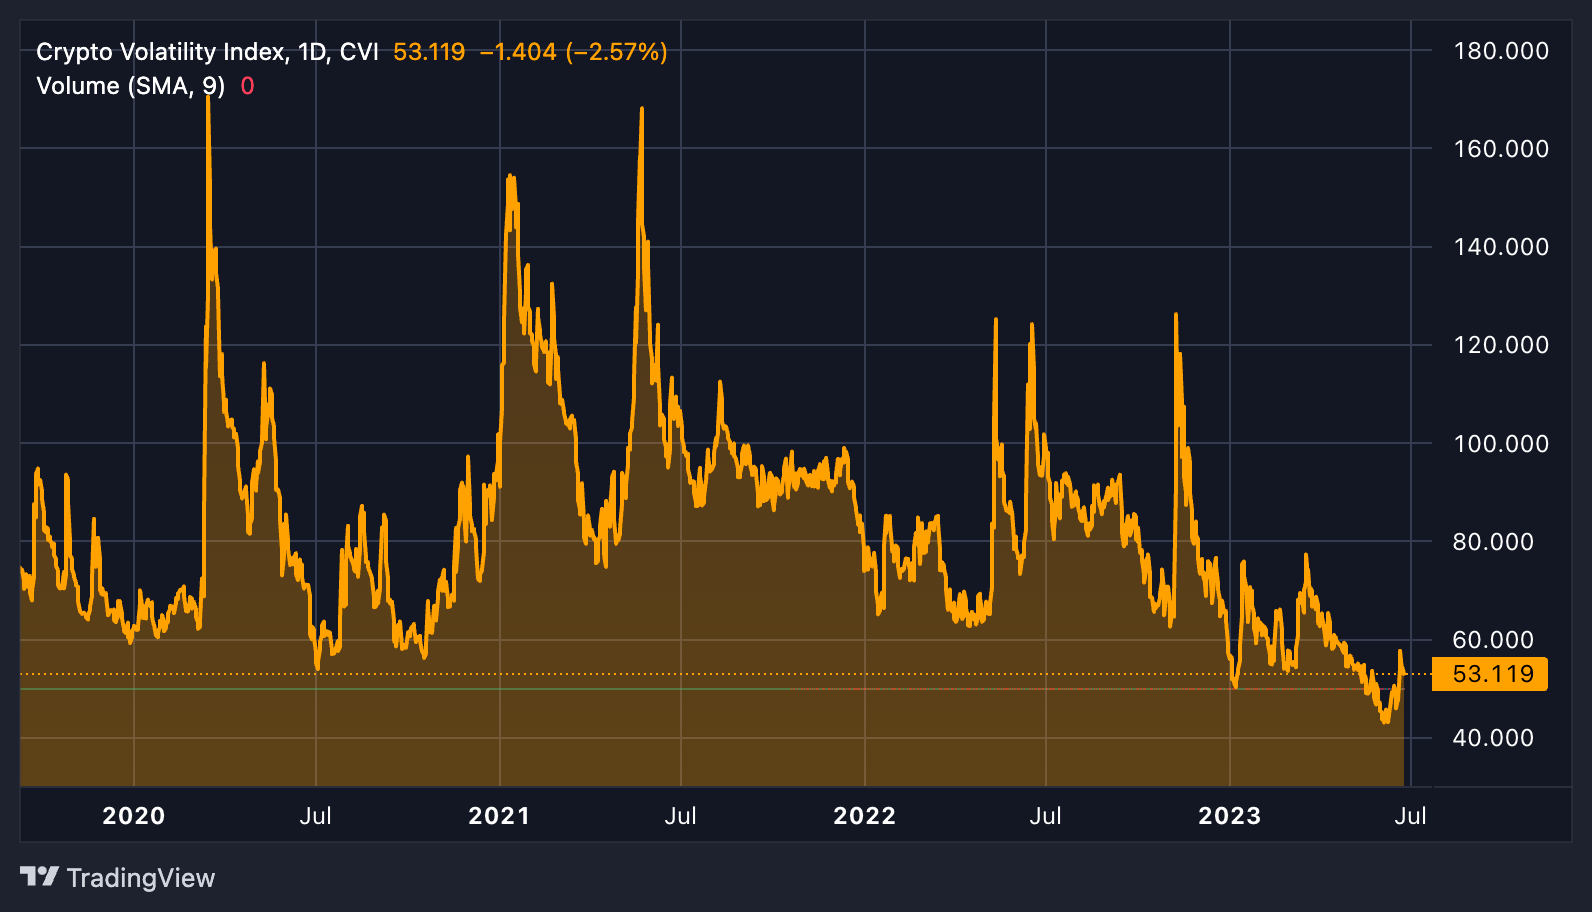Click the 2021 time axis label
Image resolution: width=1592 pixels, height=912 pixels.
499,816
